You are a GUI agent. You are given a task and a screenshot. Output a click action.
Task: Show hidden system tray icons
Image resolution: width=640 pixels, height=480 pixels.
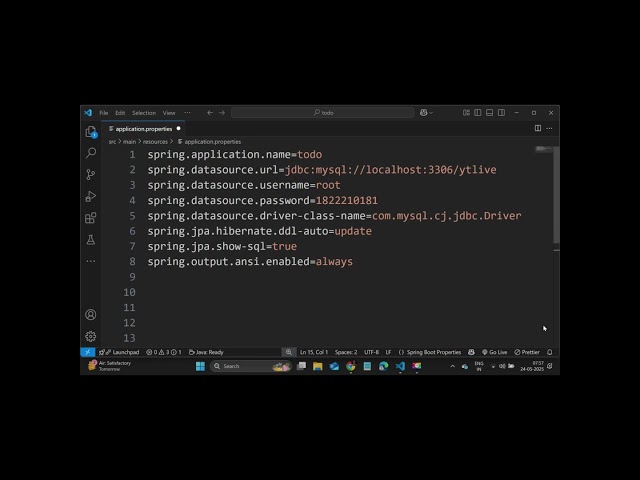click(453, 366)
